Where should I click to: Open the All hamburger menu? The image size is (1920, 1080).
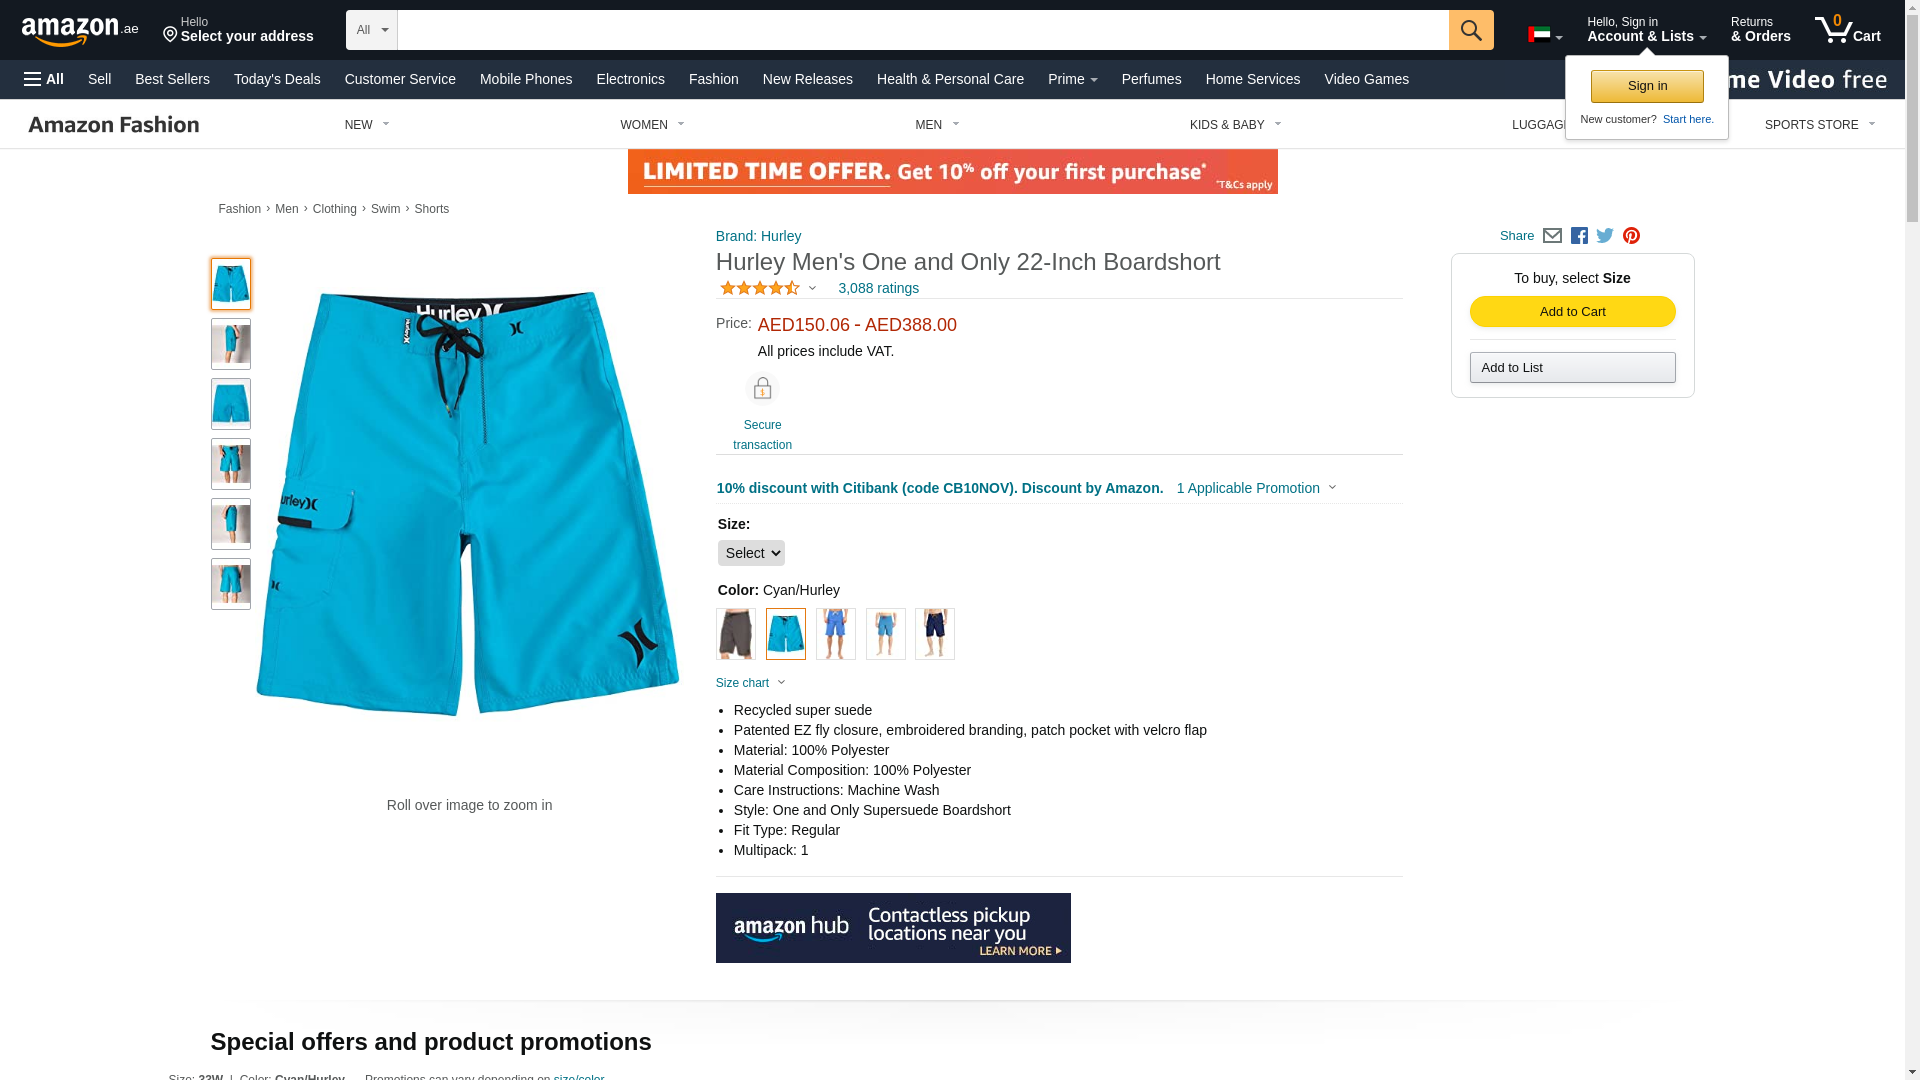tap(44, 79)
